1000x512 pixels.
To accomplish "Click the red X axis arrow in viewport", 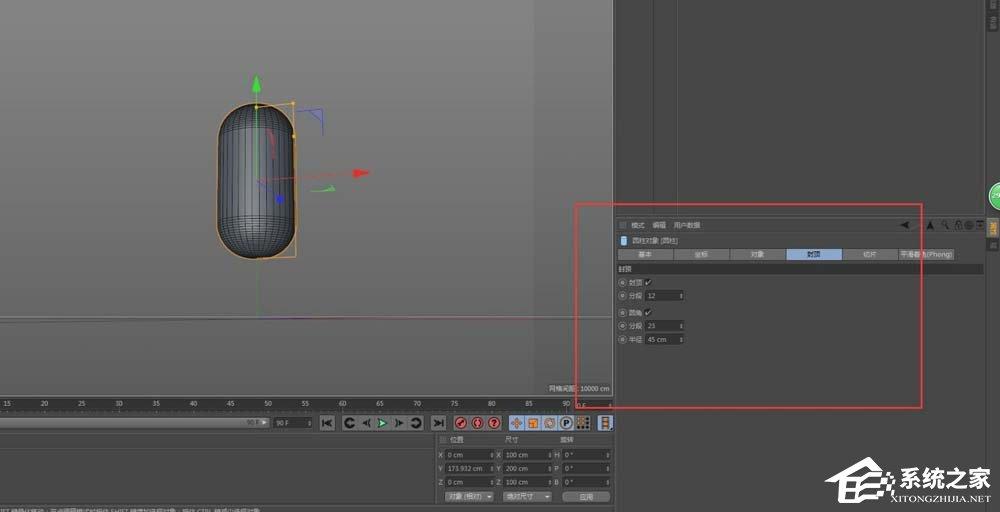I will pos(362,173).
